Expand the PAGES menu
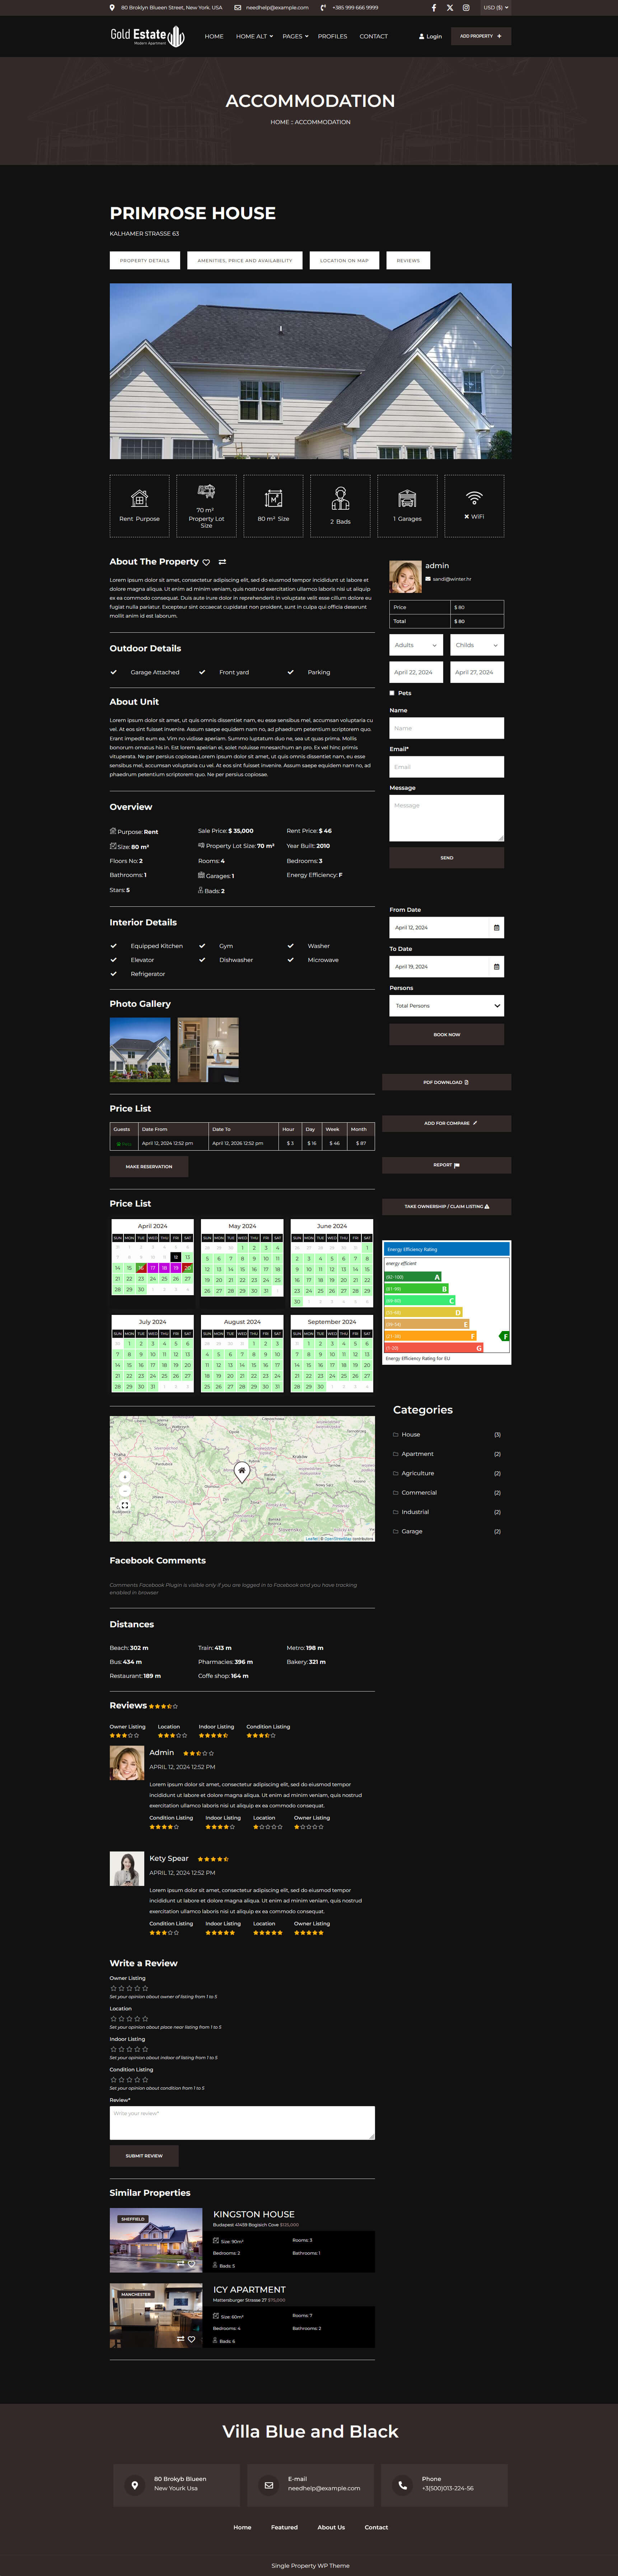The image size is (618, 2576). tap(295, 36)
